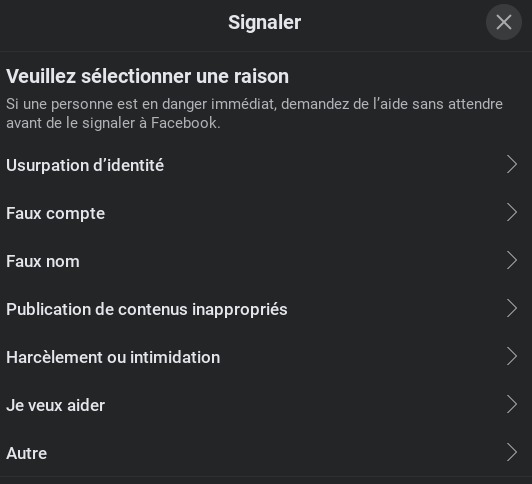Pick the Faux nom option
Image resolution: width=532 pixels, height=484 pixels.
click(x=266, y=262)
